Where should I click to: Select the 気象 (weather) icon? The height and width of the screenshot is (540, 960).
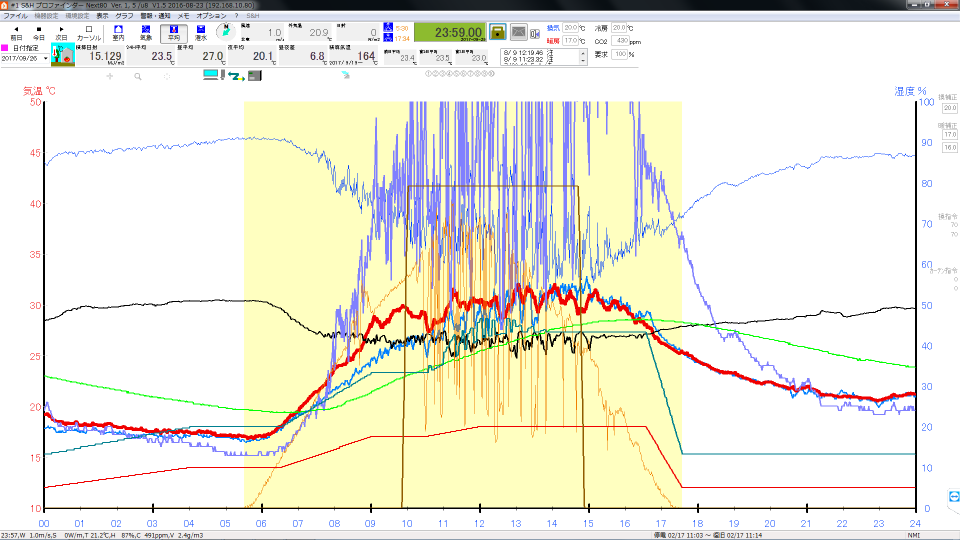pyautogui.click(x=146, y=30)
